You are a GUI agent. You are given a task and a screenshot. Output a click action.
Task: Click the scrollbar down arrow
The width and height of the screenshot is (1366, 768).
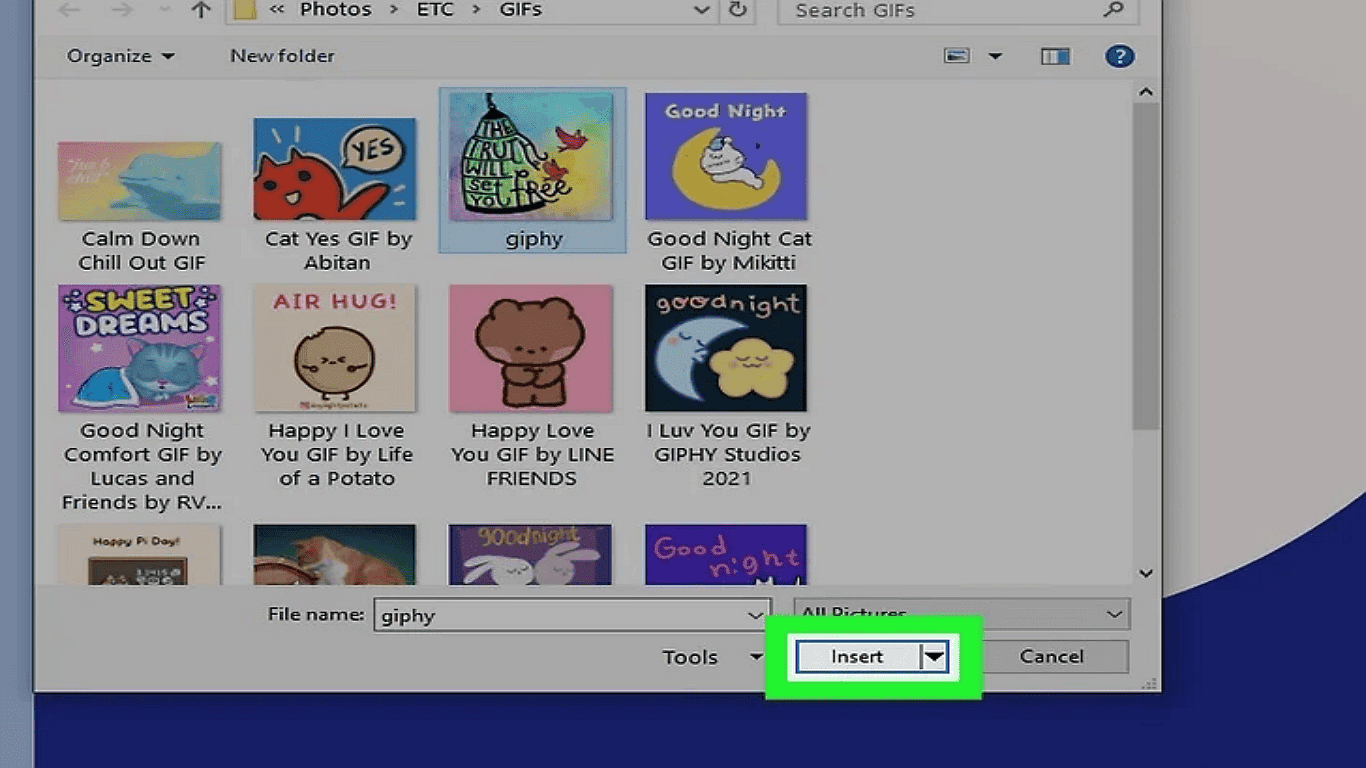(1146, 574)
